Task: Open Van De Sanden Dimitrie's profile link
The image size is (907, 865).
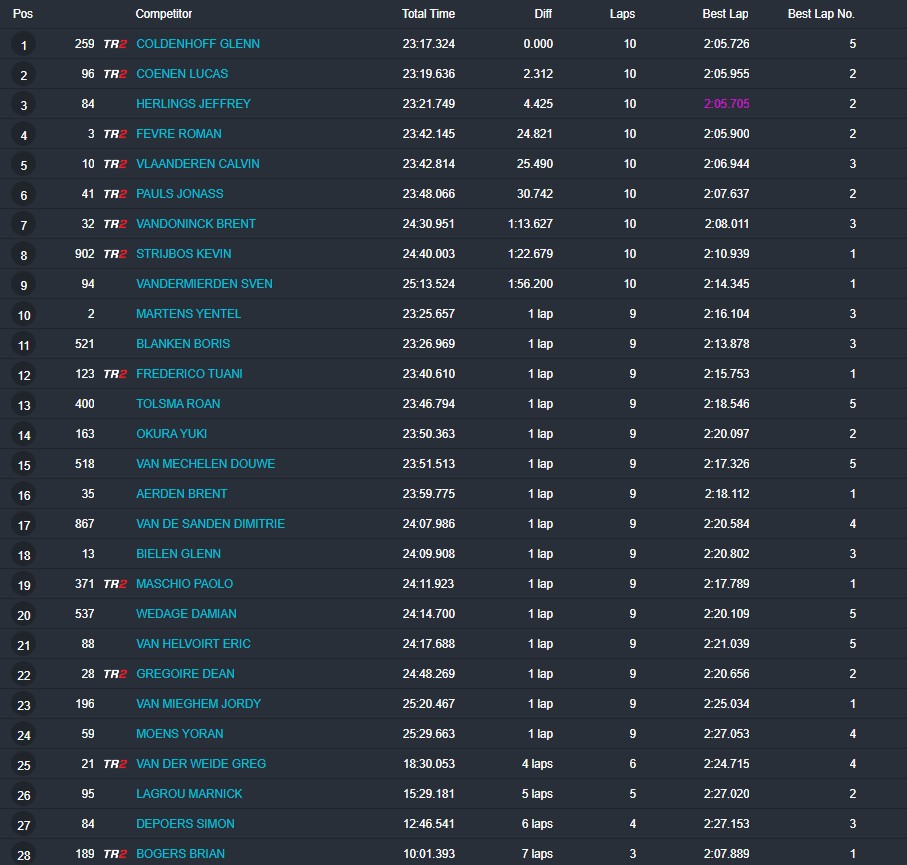Action: (210, 524)
